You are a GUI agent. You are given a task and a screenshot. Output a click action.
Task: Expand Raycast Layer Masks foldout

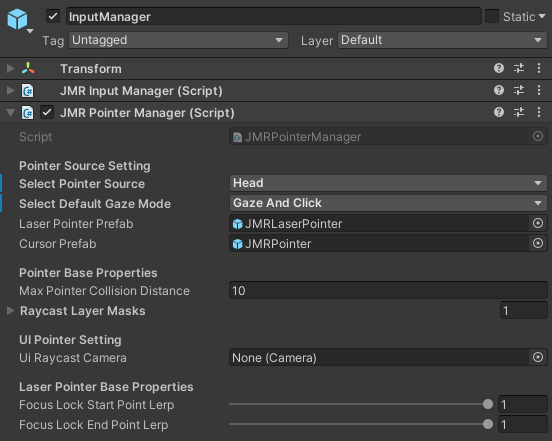coord(11,310)
